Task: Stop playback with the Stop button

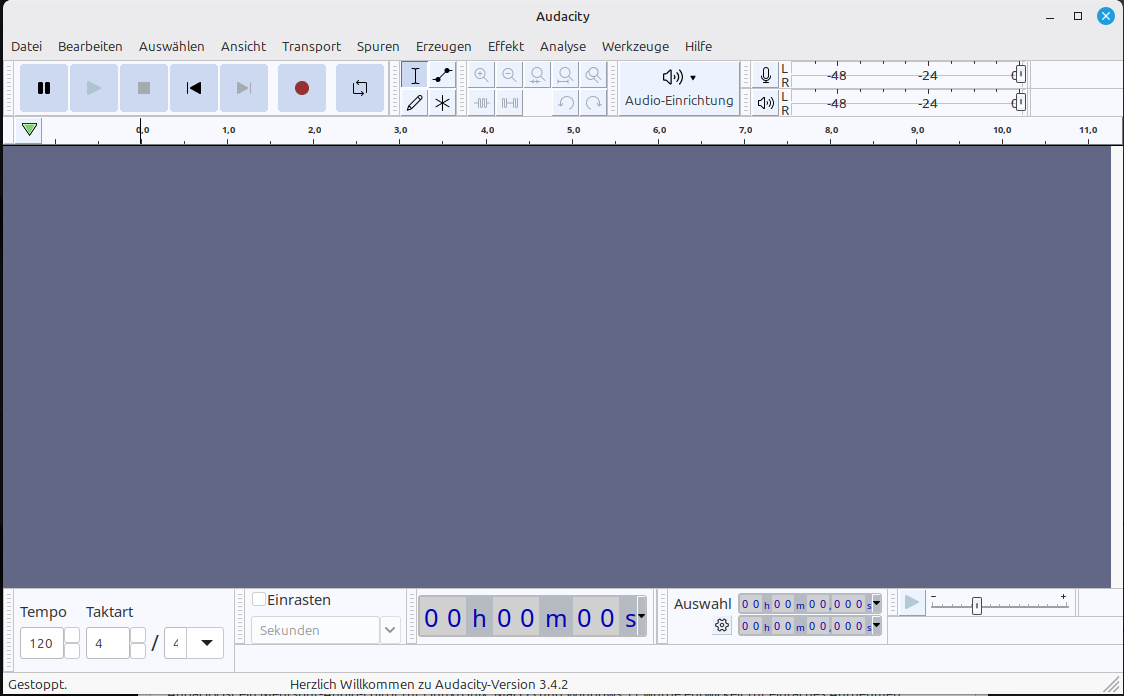Action: [144, 88]
